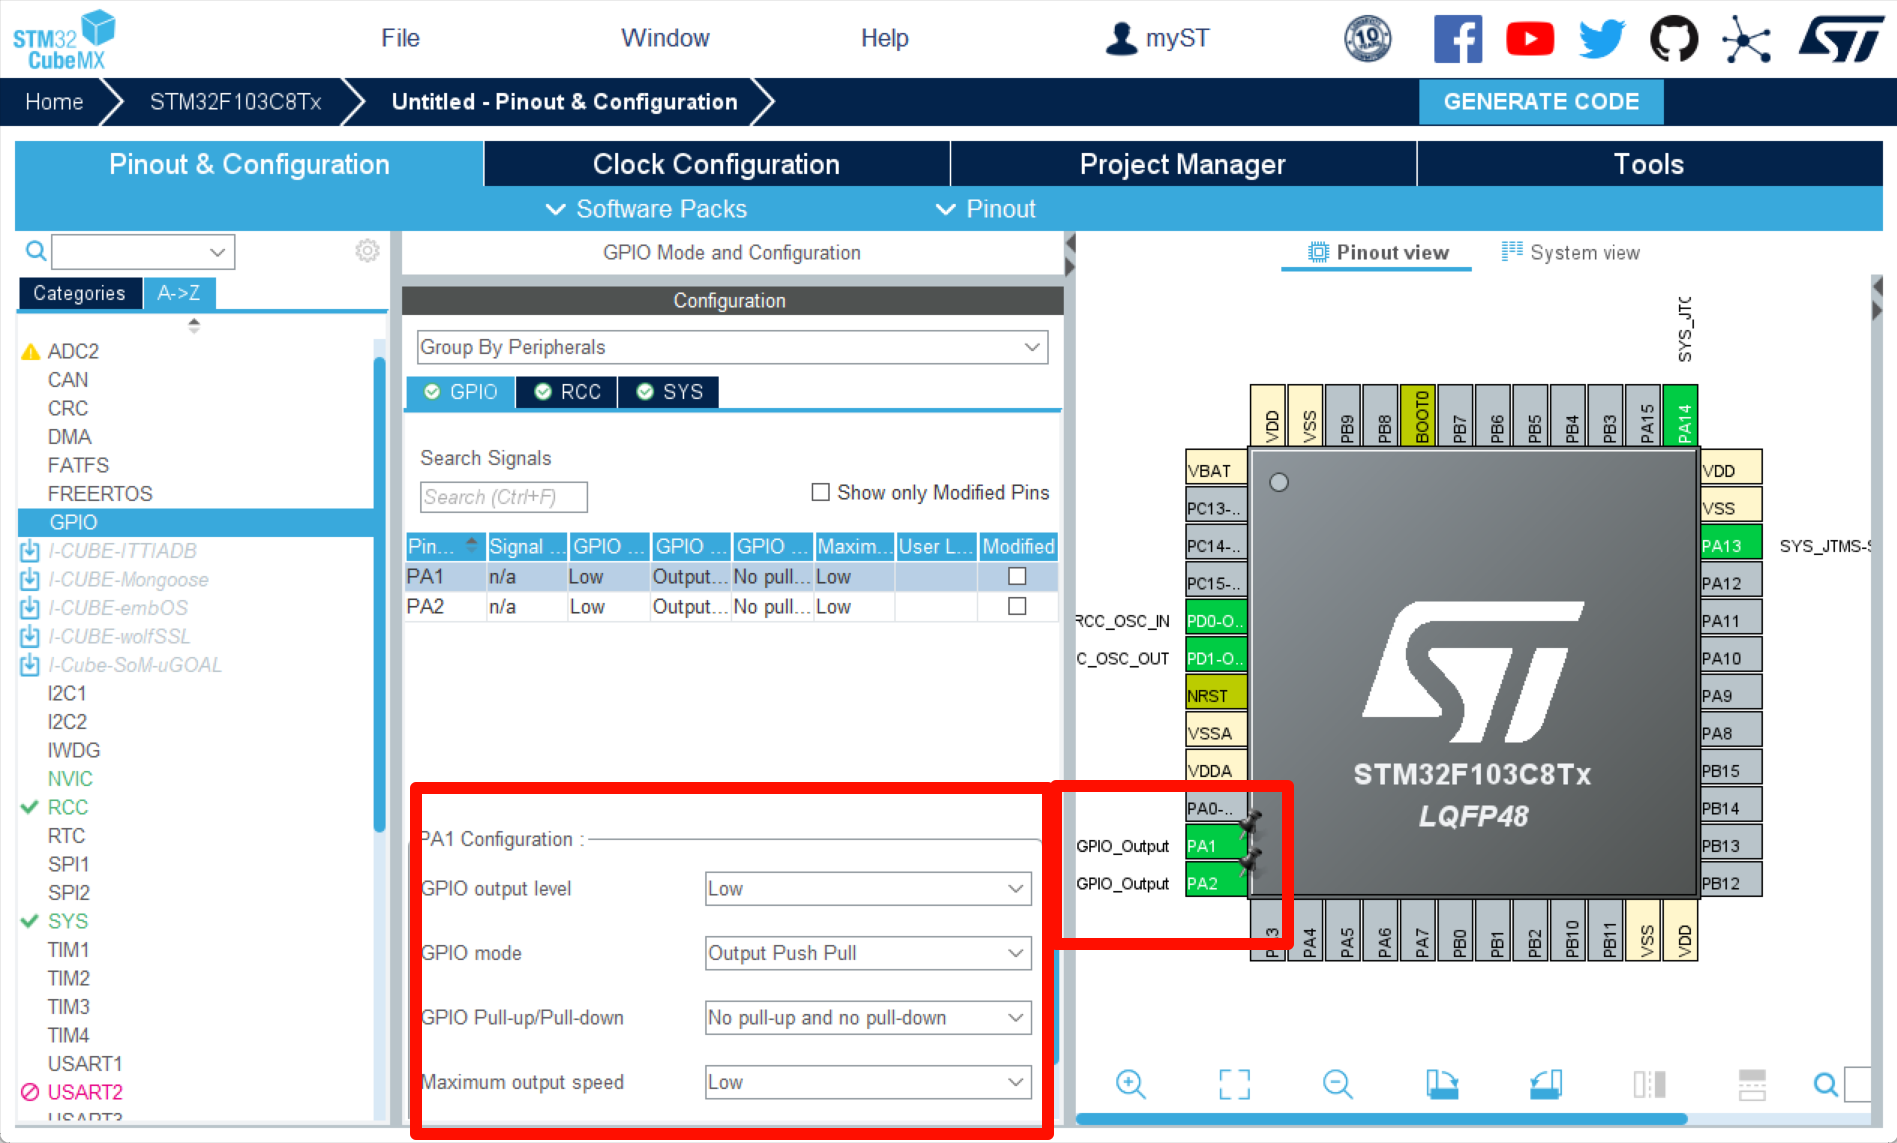This screenshot has width=1897, height=1143.
Task: Open the Maximum output speed dropdown
Action: pos(868,1082)
